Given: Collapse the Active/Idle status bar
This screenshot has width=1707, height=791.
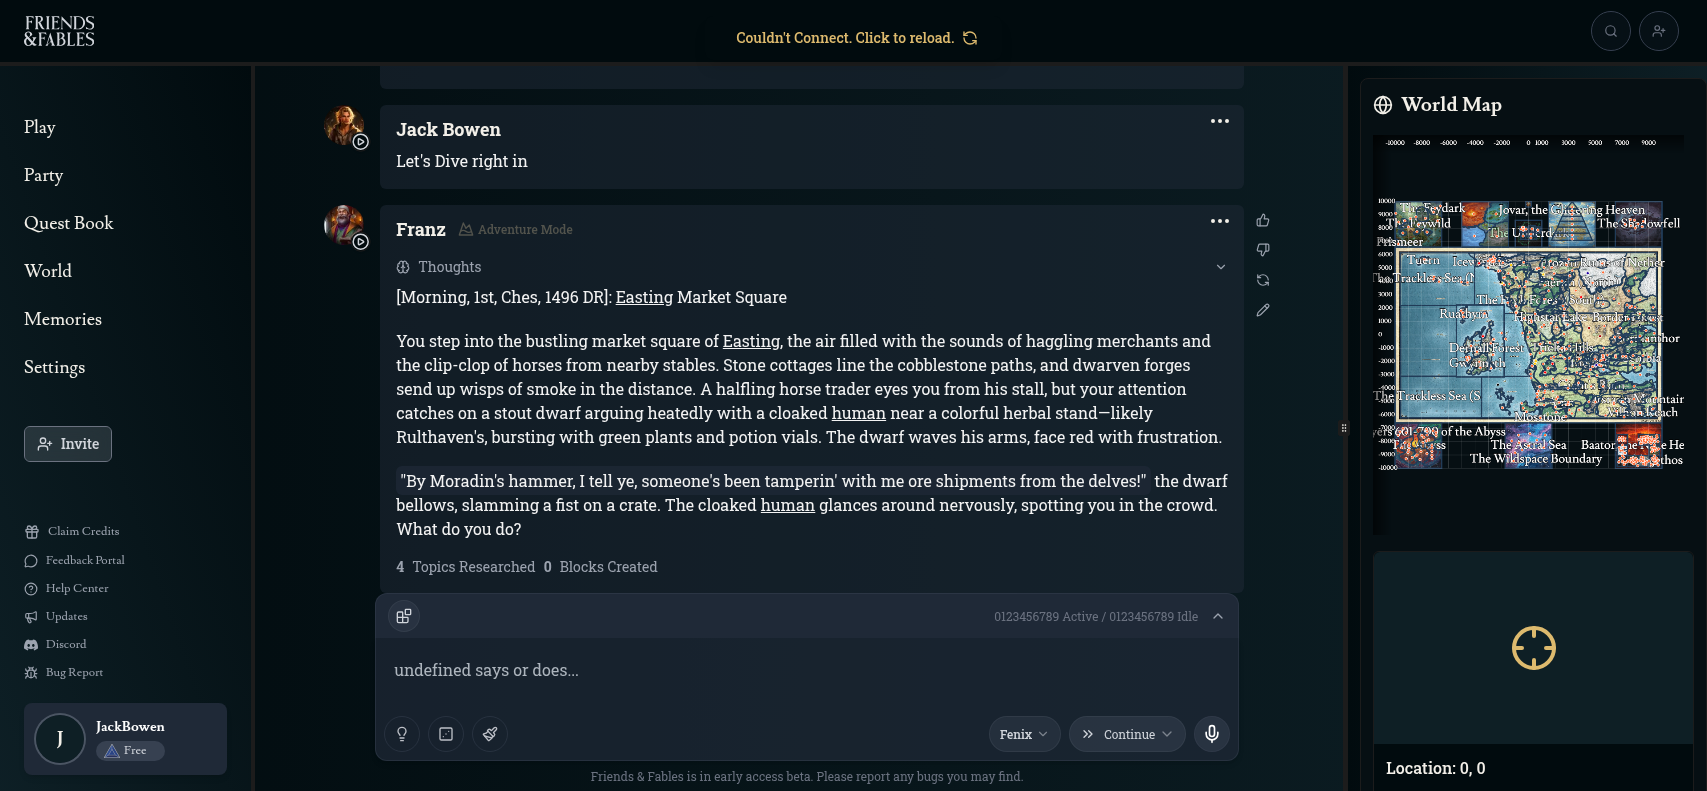Looking at the screenshot, I should point(1218,616).
